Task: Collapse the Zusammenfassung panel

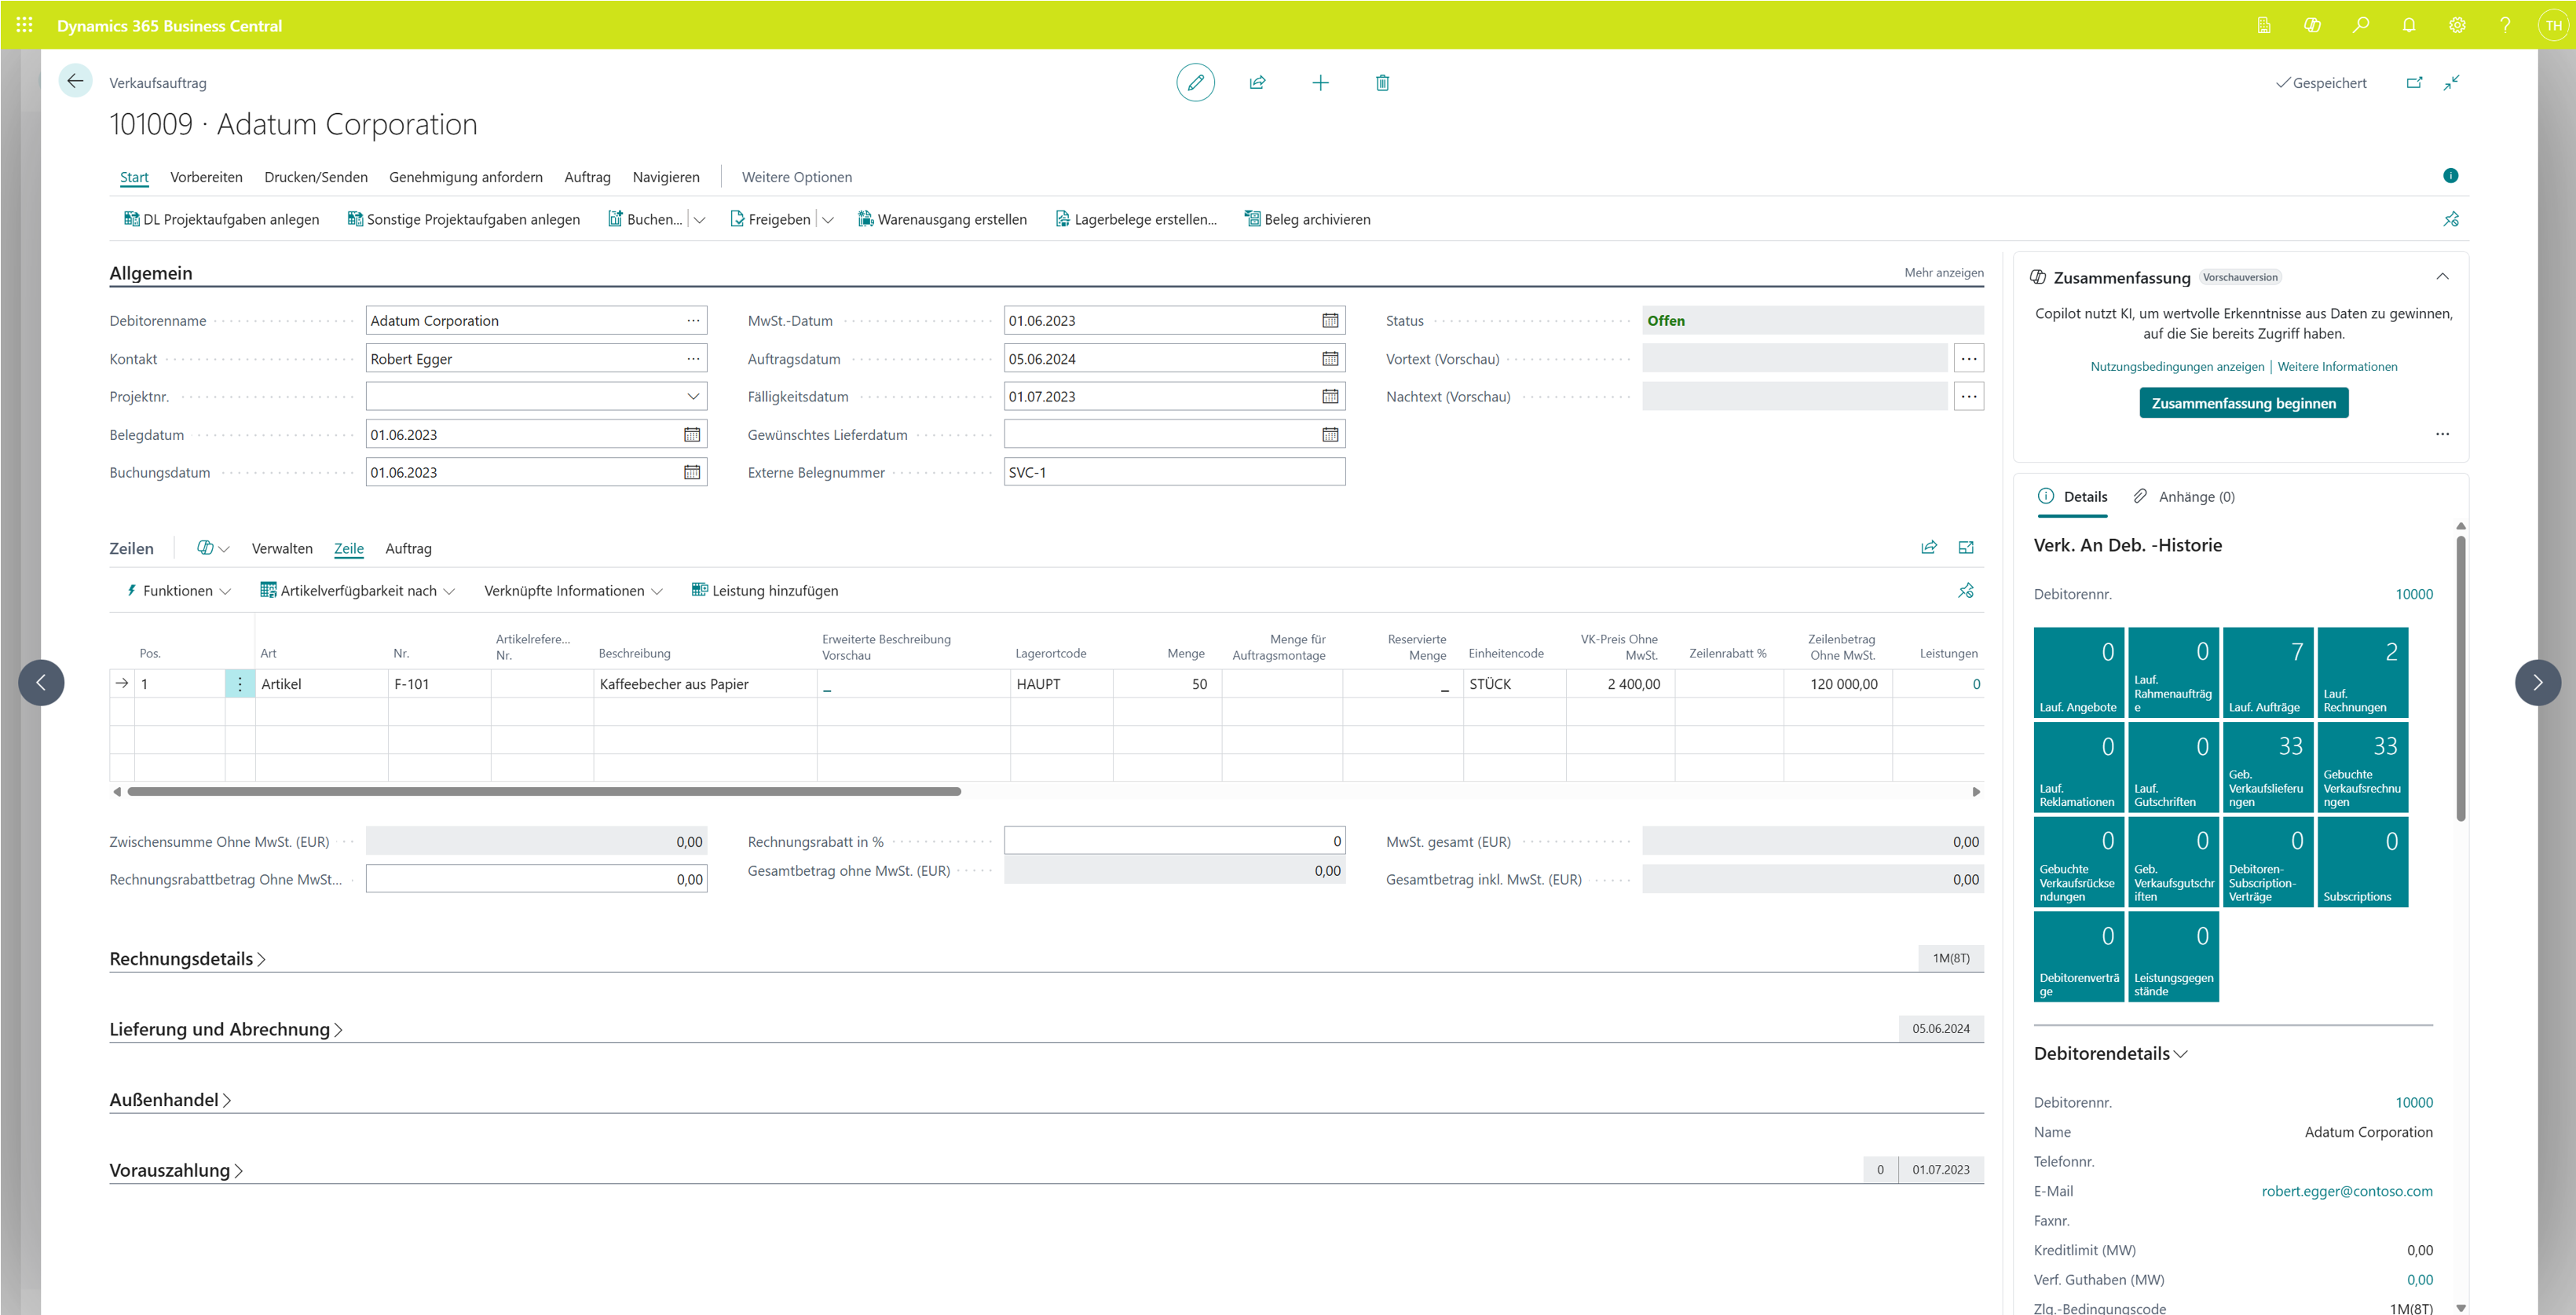Action: 2442,277
